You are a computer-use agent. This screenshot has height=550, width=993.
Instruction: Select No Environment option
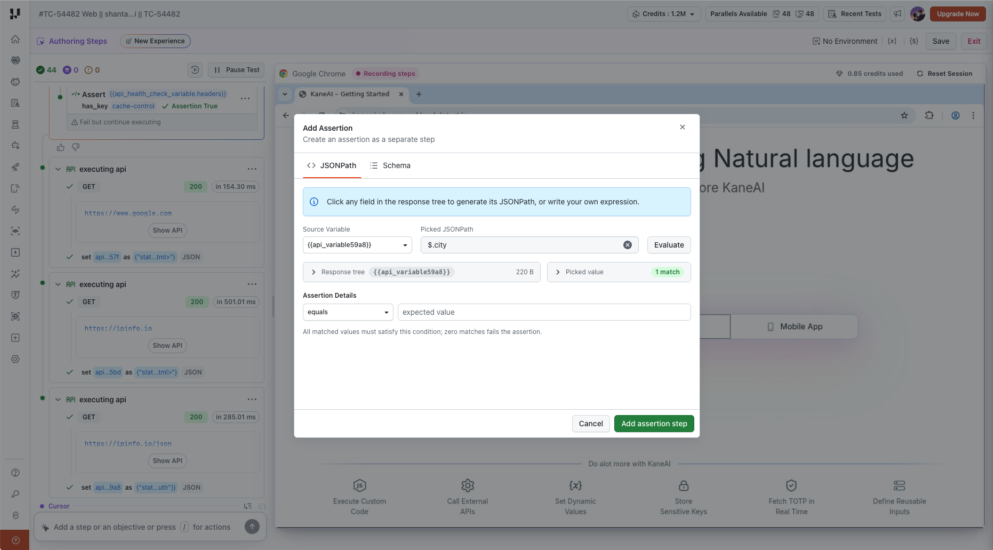pos(845,41)
